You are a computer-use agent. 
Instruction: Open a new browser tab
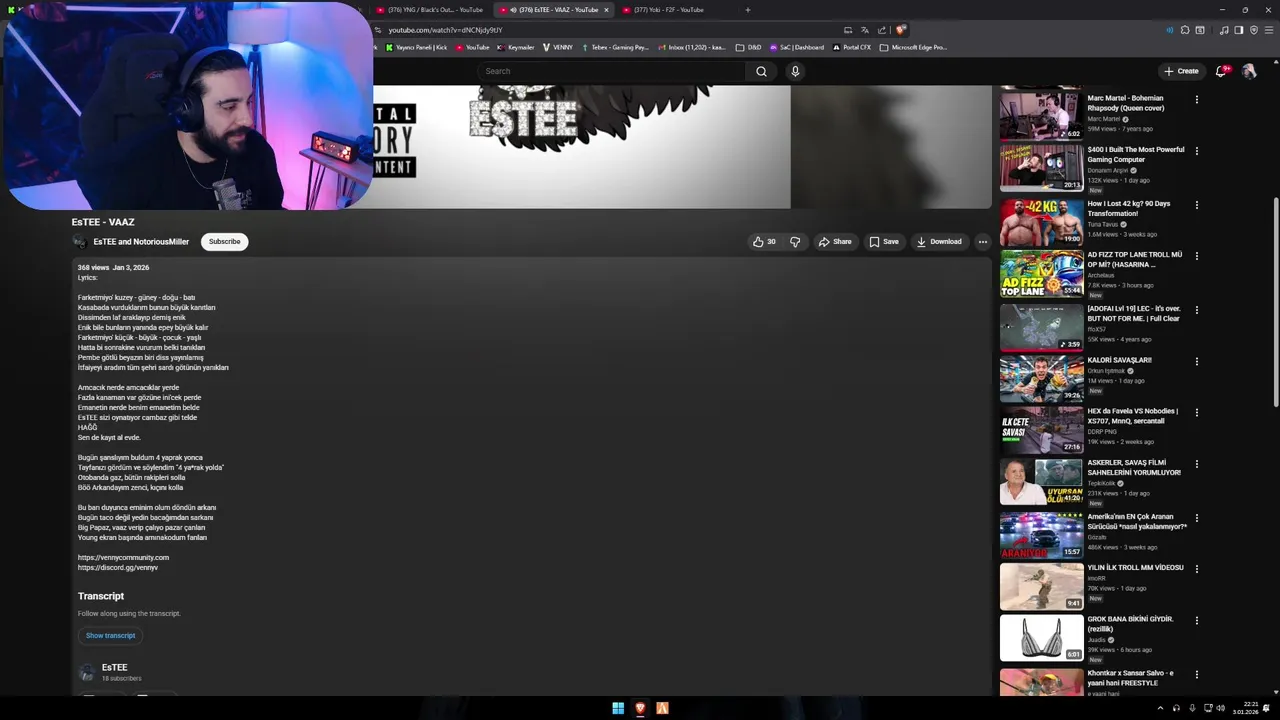[747, 10]
